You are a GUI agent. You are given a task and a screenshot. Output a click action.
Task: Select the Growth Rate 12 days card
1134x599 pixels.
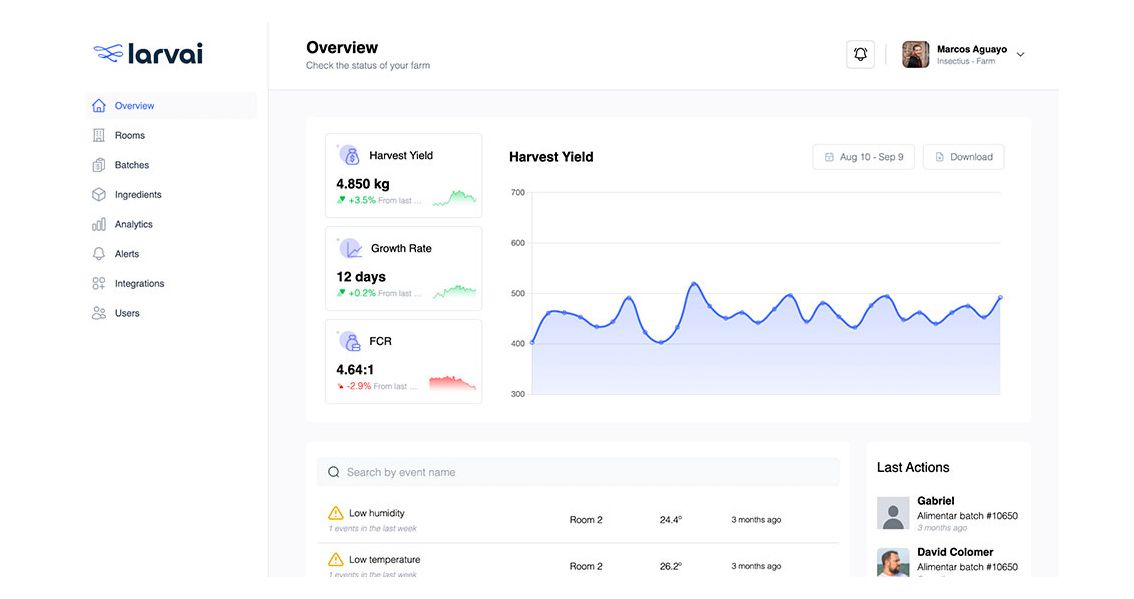coord(403,269)
